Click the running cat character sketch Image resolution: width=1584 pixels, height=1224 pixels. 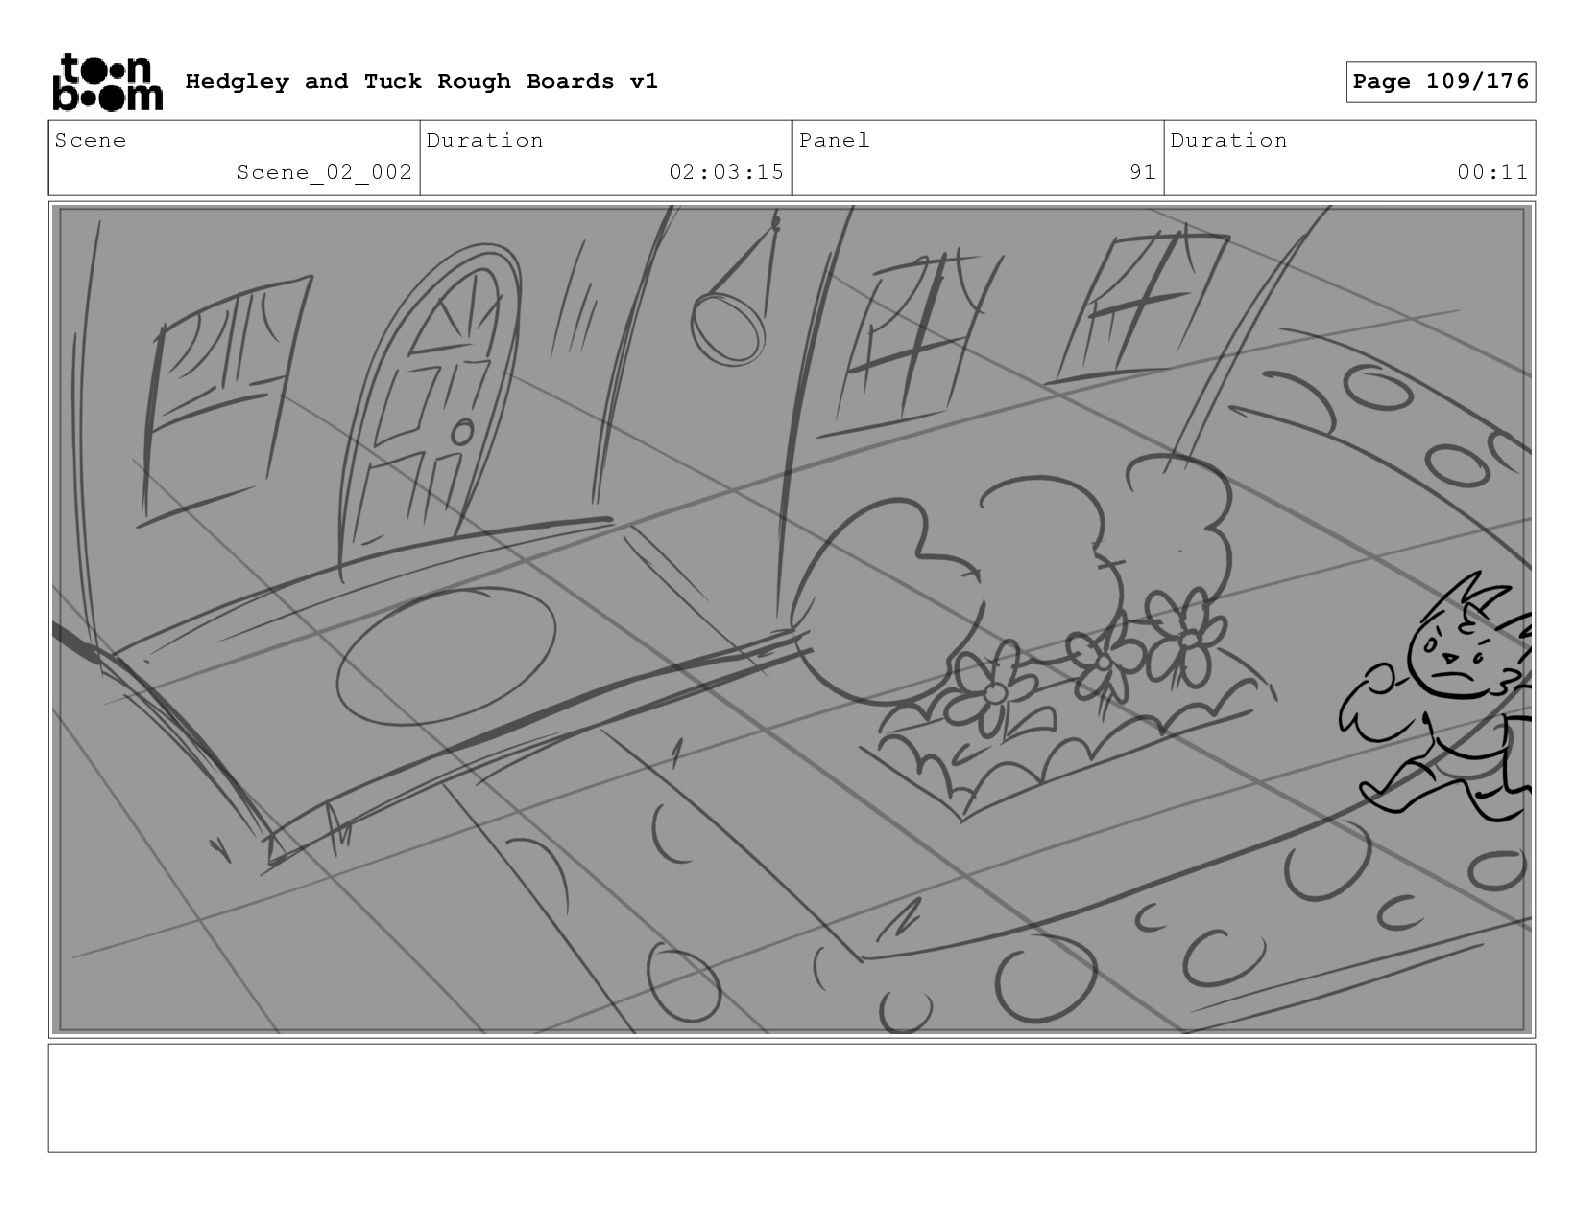tap(1436, 696)
